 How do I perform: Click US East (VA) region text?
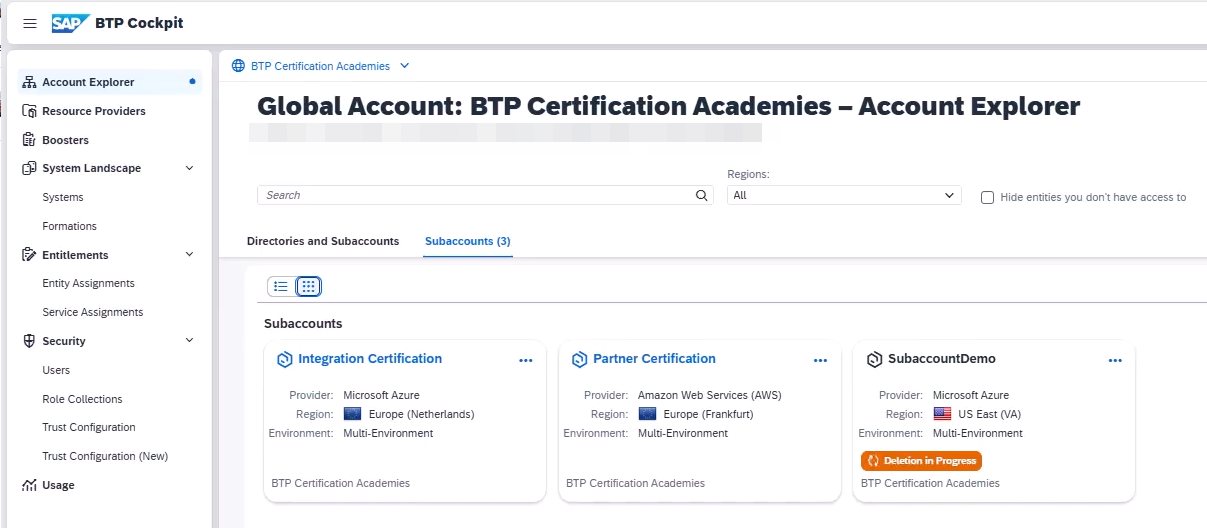[x=990, y=414]
